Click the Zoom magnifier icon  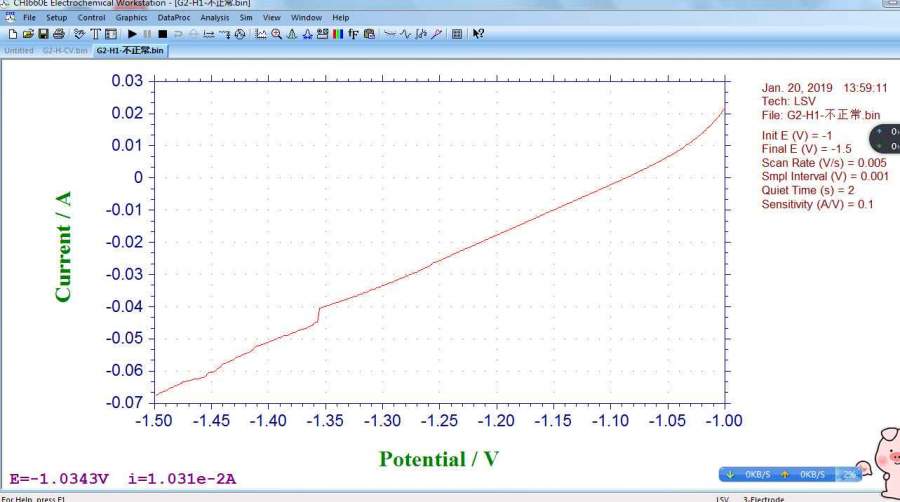[276, 34]
